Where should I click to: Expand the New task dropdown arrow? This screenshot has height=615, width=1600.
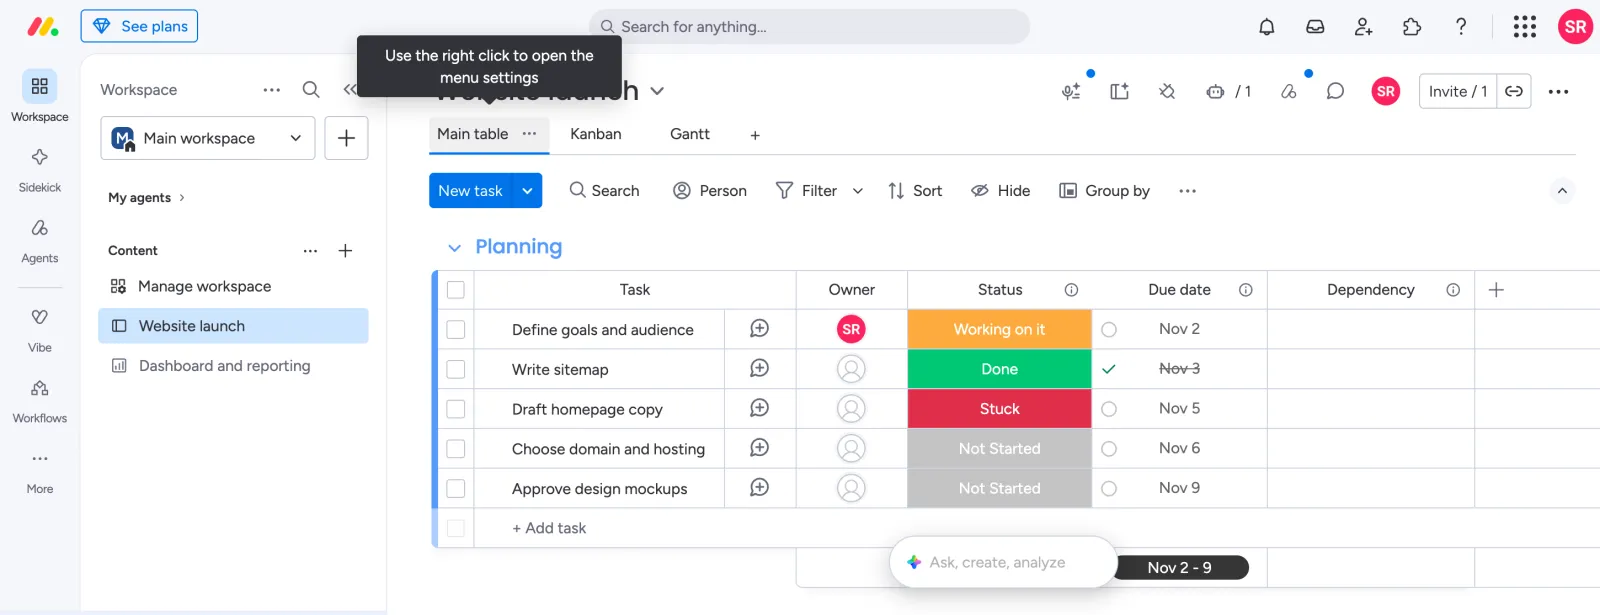[x=527, y=191]
